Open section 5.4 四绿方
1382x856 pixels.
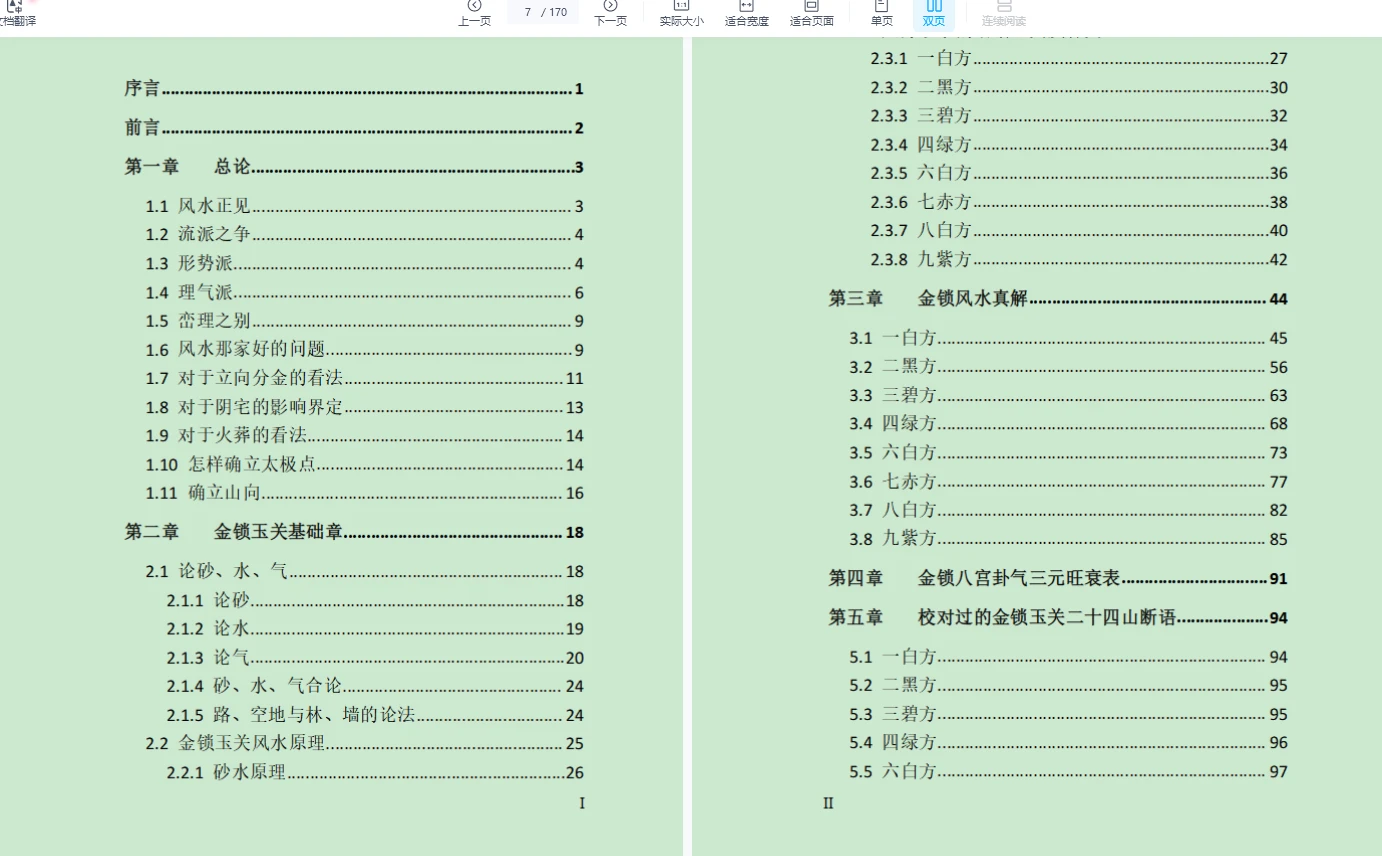[1069, 743]
